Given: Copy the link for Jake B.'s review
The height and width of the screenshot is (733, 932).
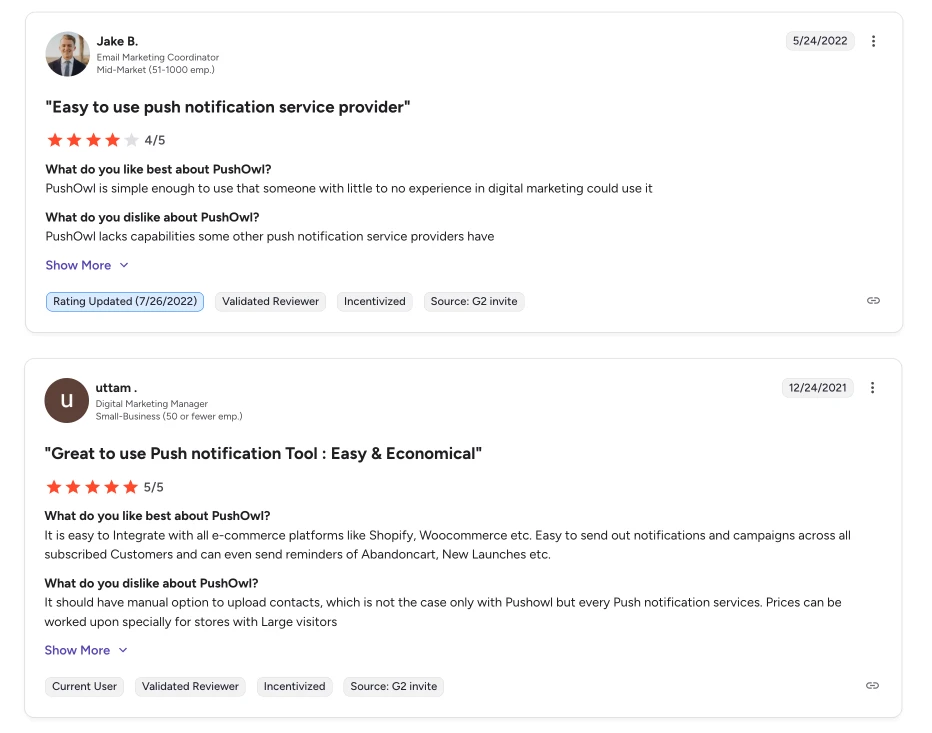Looking at the screenshot, I should (x=872, y=300).
